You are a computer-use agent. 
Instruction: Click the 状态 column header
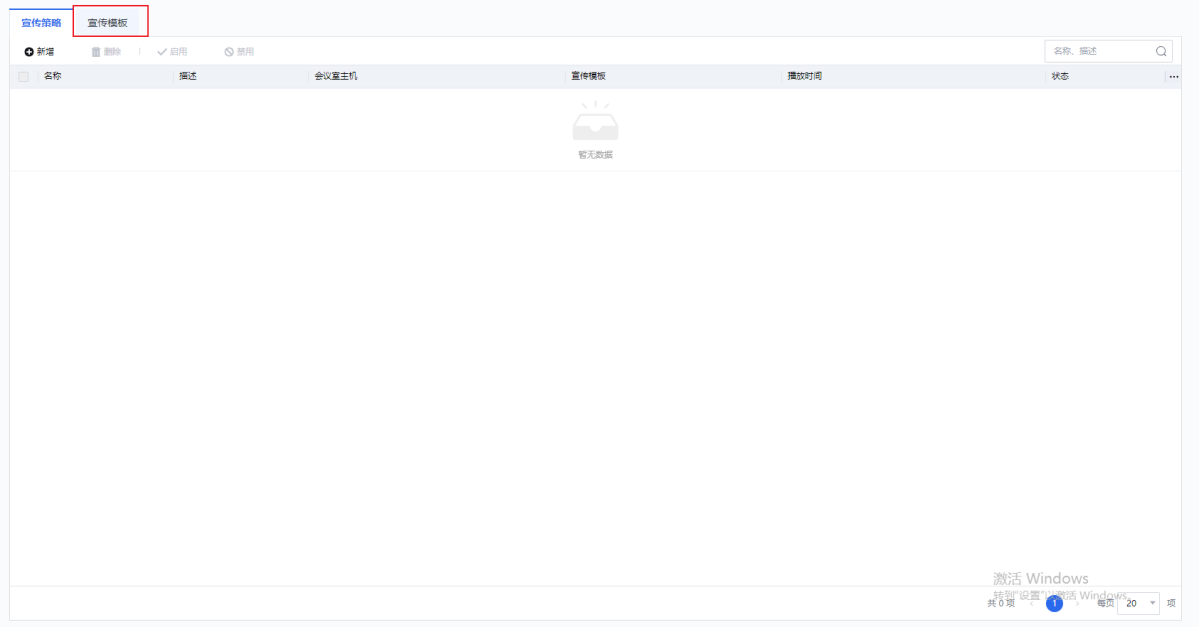point(1060,77)
